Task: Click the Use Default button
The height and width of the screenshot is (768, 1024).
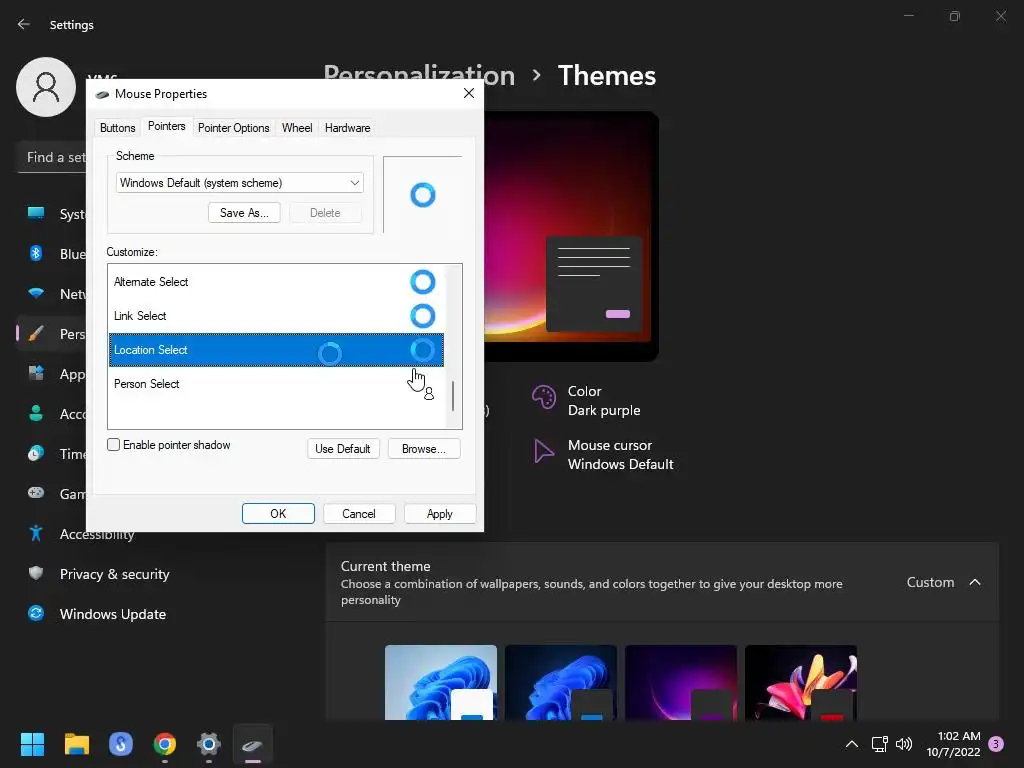Action: coord(343,449)
